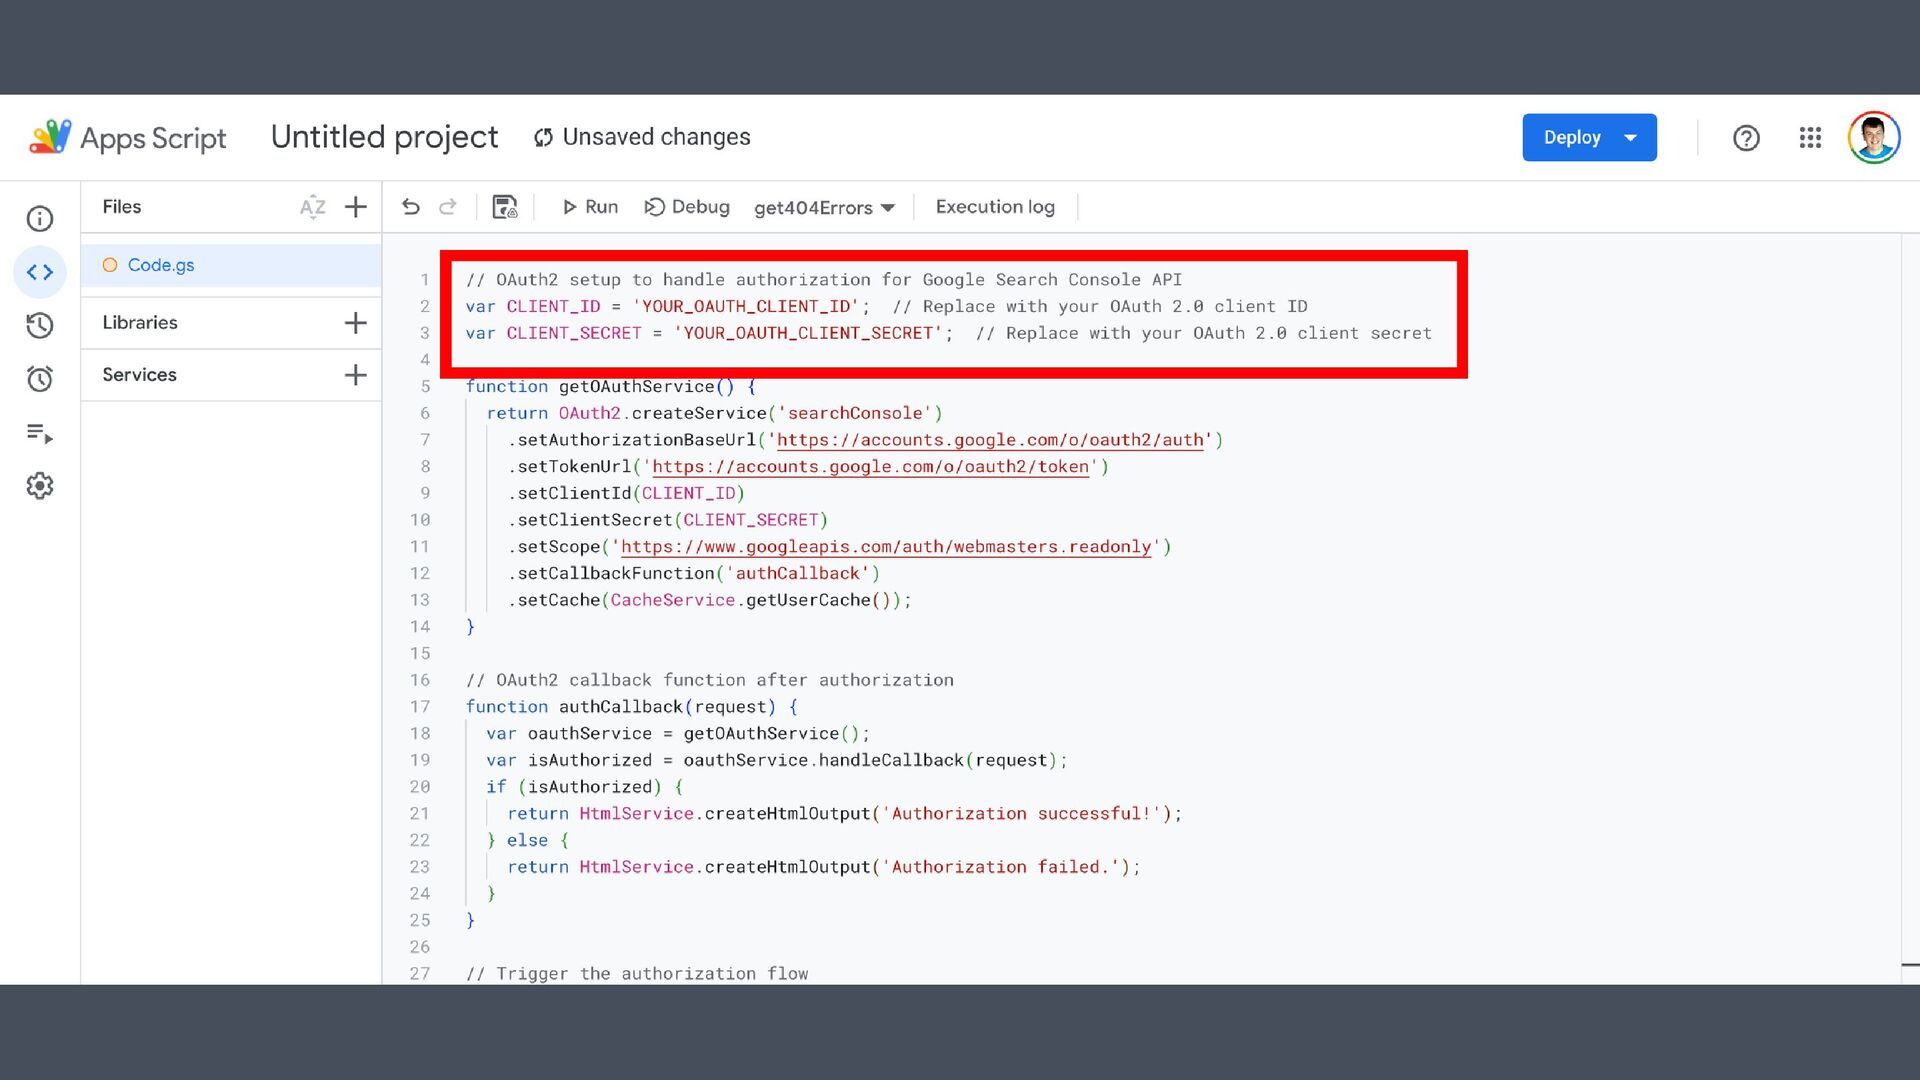Add a service with plus button
The image size is (1920, 1080).
pos(355,375)
